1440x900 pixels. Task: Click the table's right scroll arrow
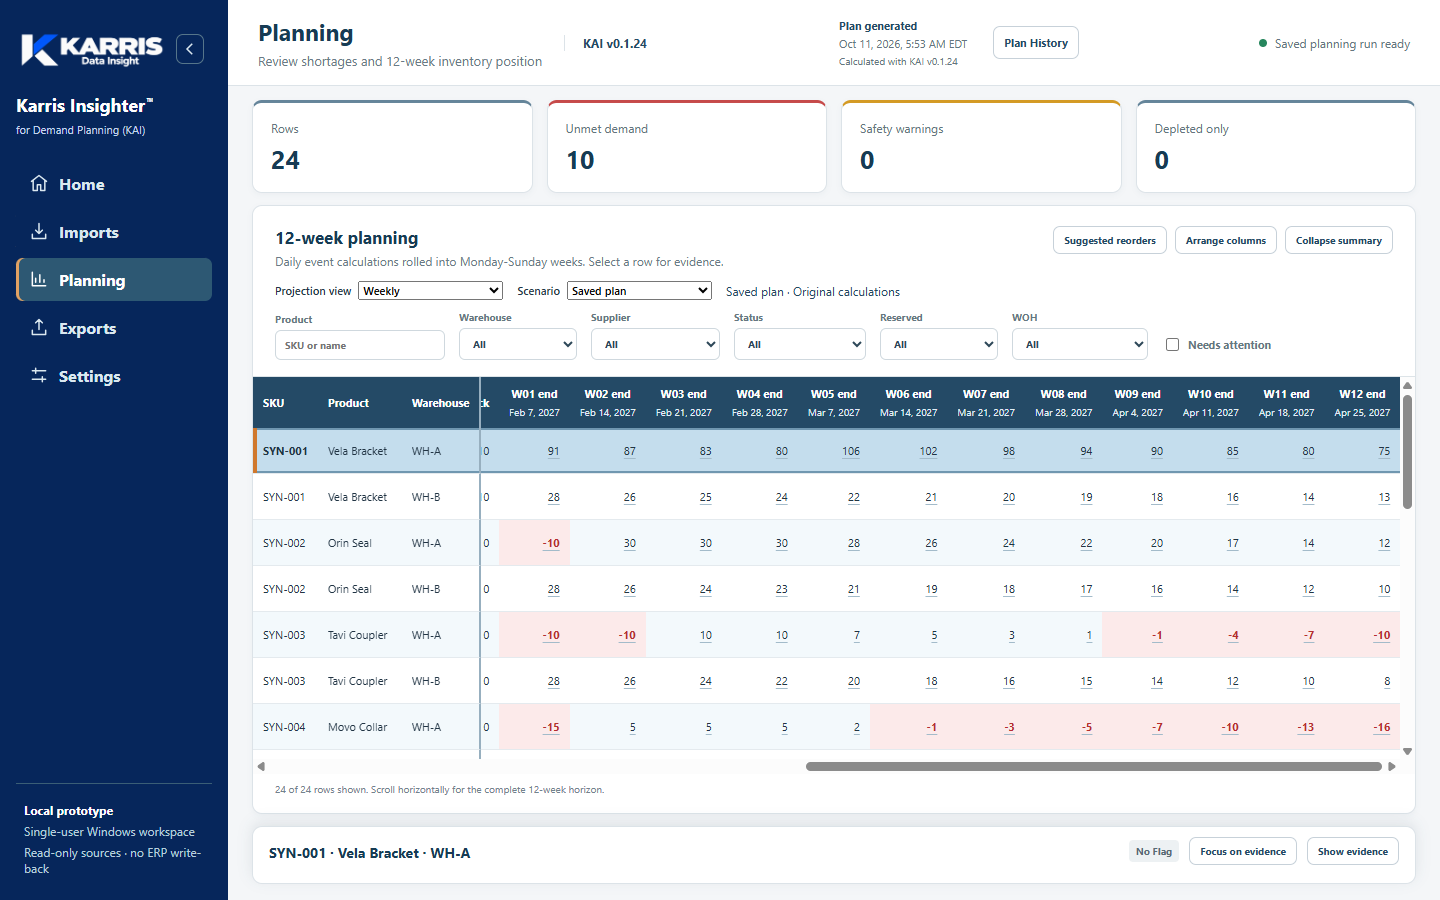click(1391, 767)
